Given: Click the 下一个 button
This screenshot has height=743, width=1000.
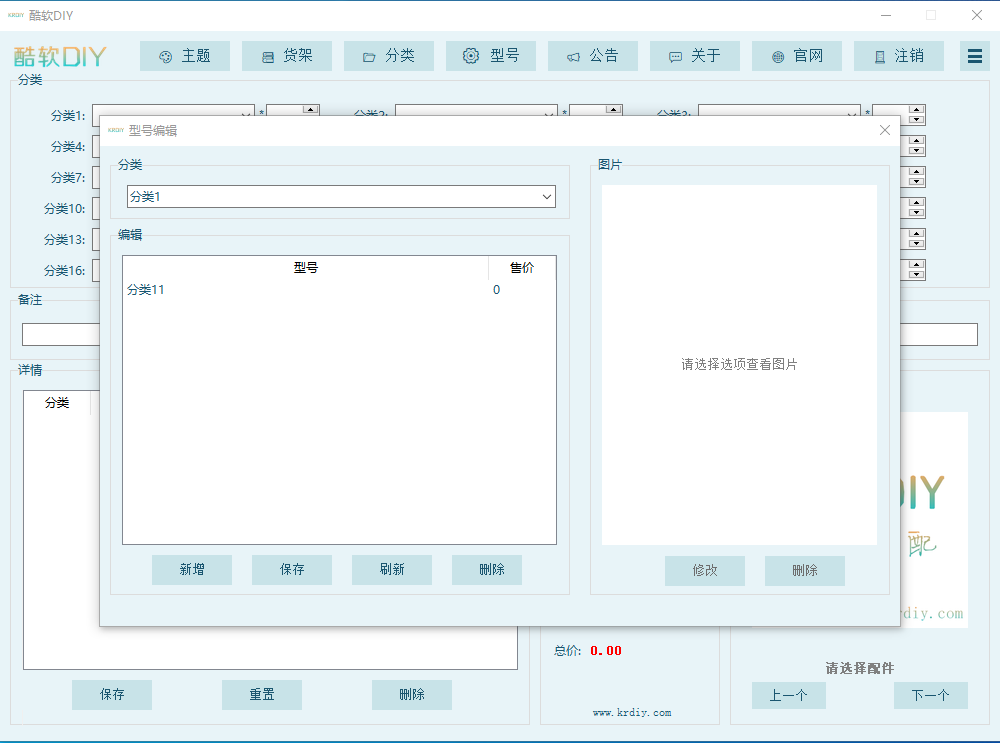Looking at the screenshot, I should (x=930, y=695).
